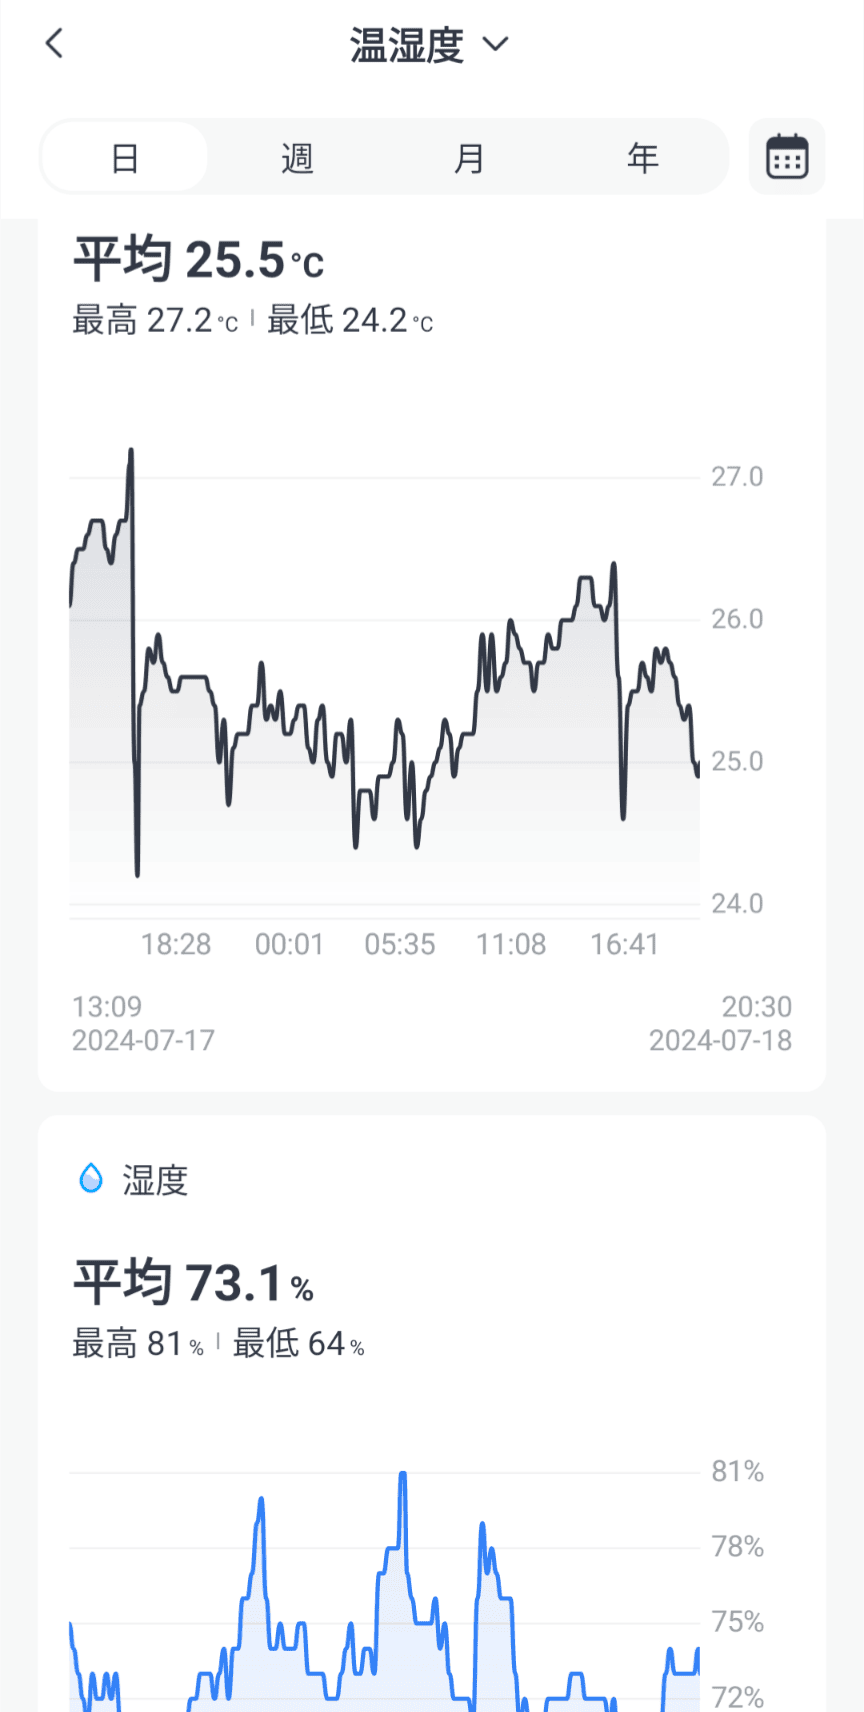864x1712 pixels.
Task: Show the 年 yearly view
Action: pos(642,158)
